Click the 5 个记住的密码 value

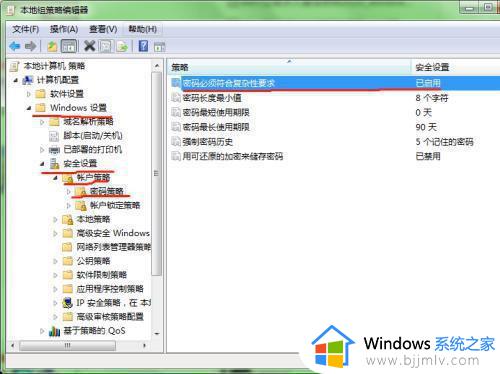444,142
